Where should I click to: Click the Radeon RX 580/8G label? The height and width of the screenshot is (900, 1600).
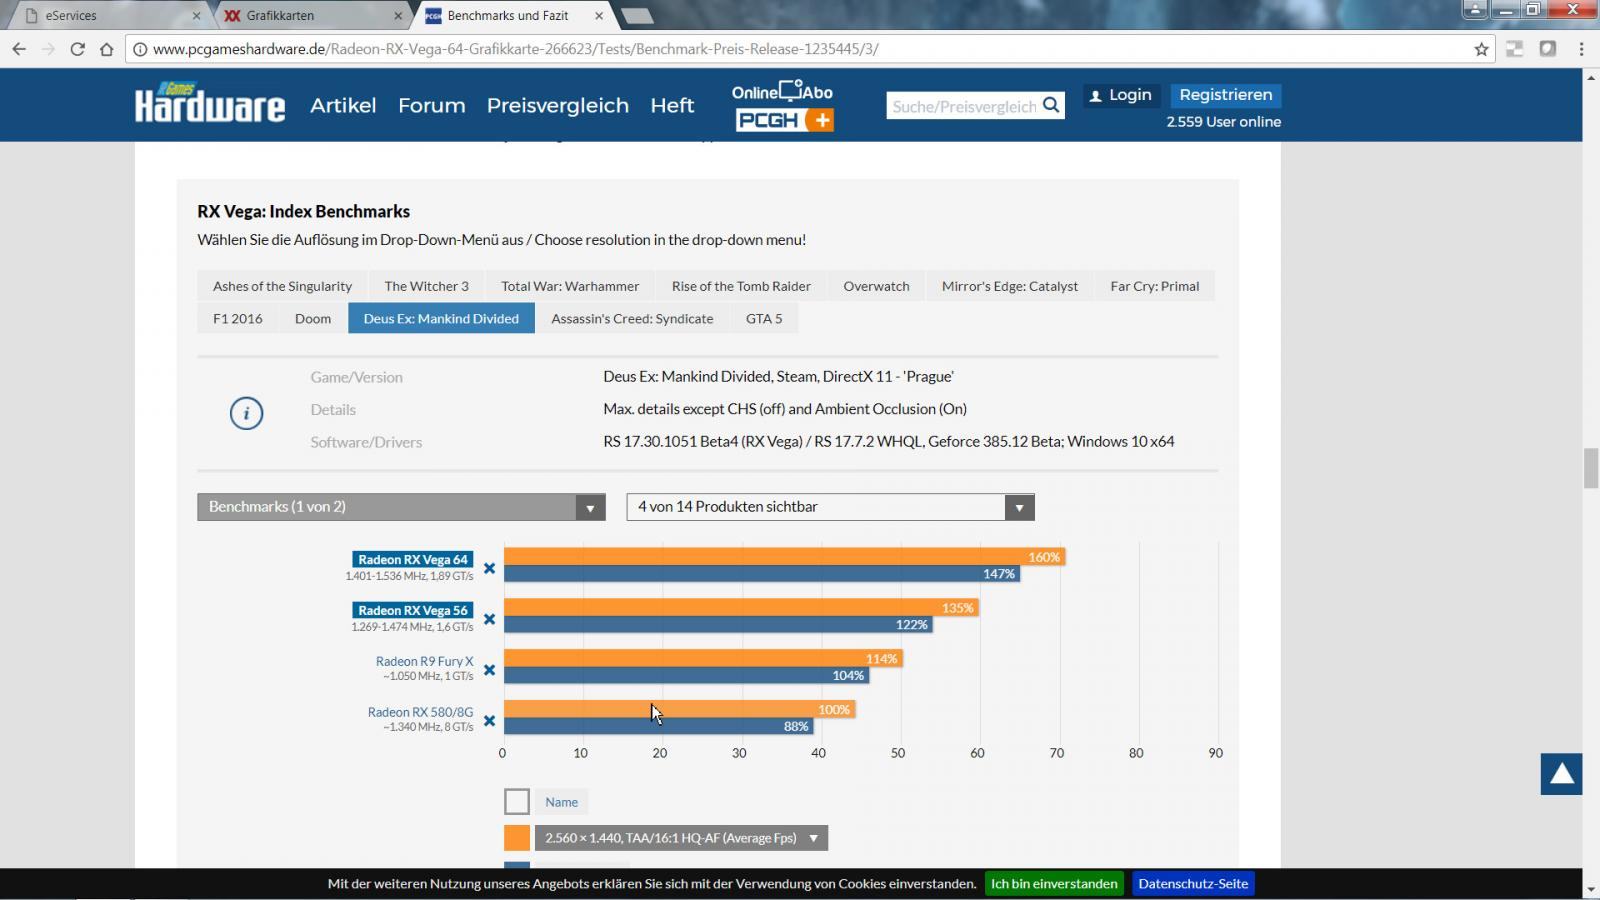[x=421, y=712]
